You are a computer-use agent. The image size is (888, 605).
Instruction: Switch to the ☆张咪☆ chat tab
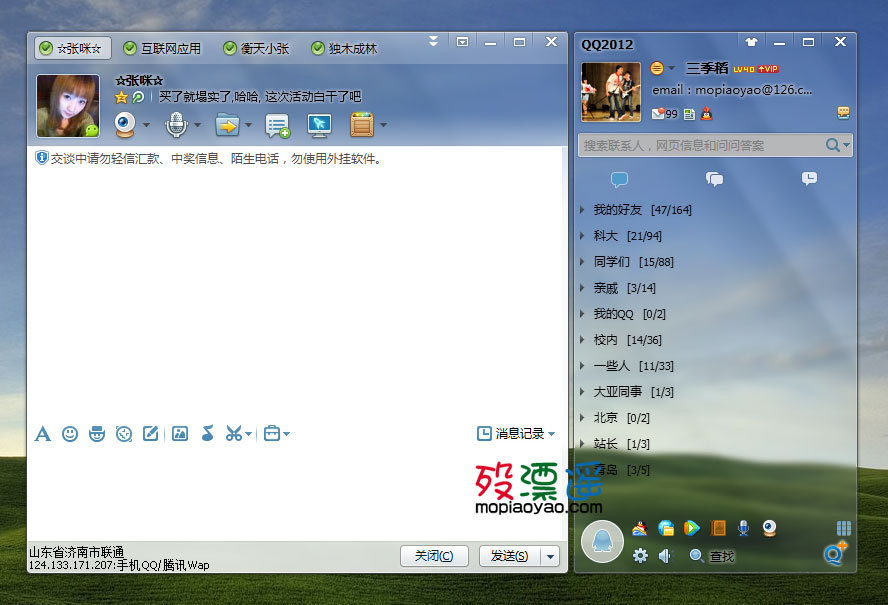72,48
